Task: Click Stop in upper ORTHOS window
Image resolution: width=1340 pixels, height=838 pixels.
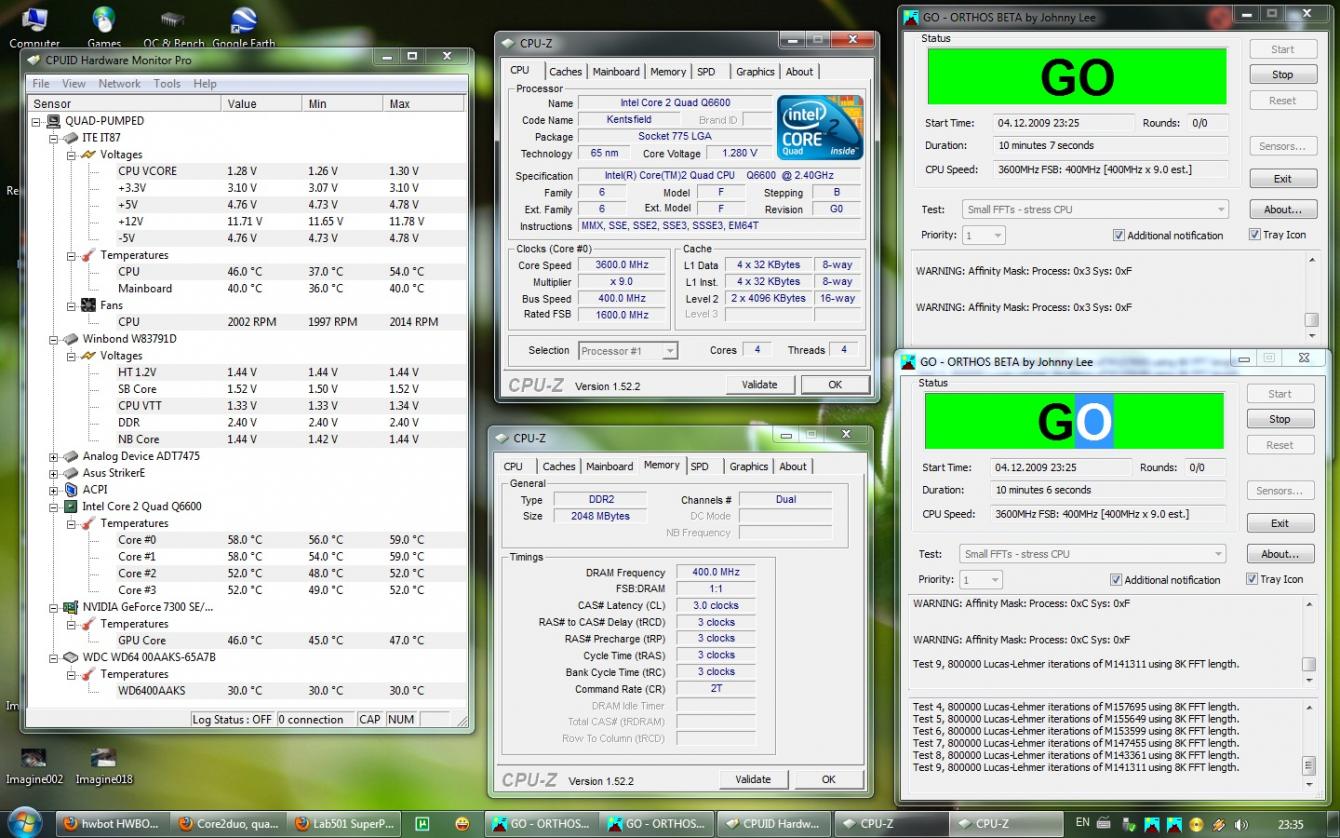Action: (x=1282, y=75)
